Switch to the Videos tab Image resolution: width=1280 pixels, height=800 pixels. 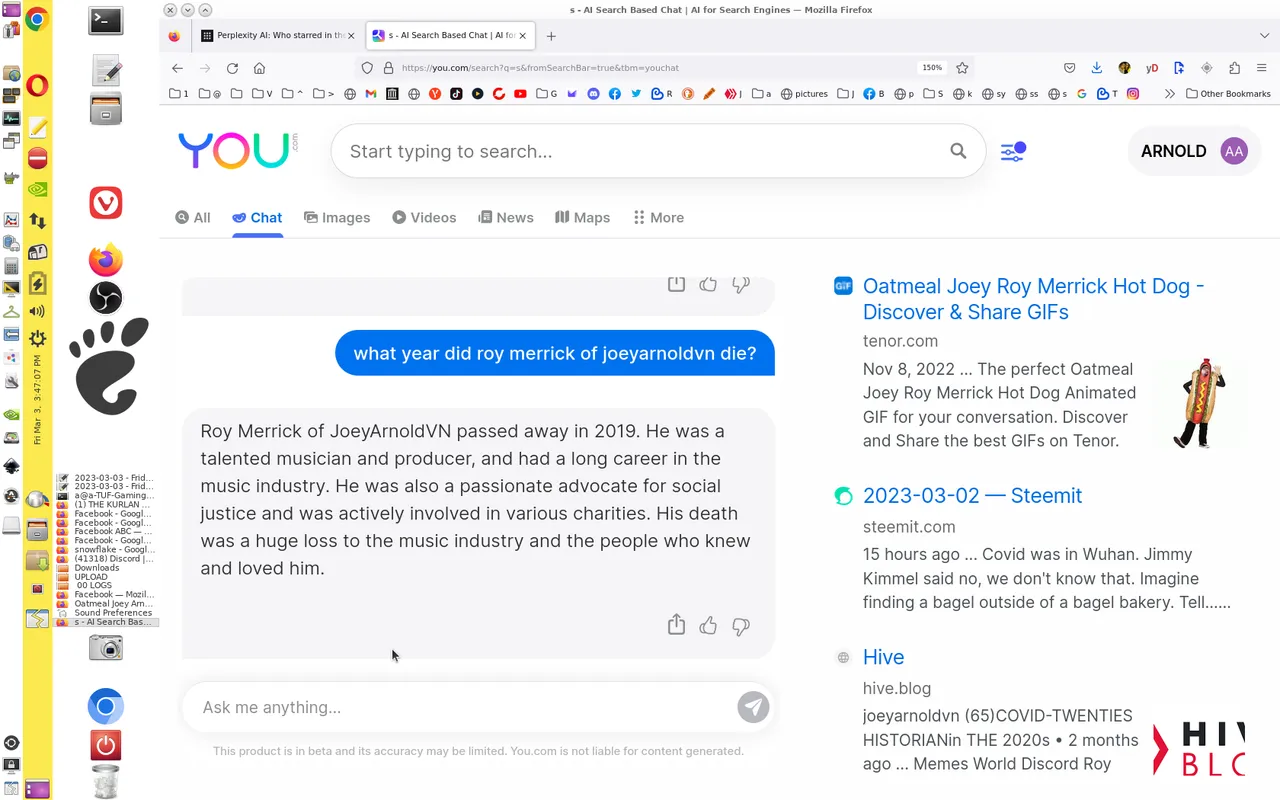point(424,217)
